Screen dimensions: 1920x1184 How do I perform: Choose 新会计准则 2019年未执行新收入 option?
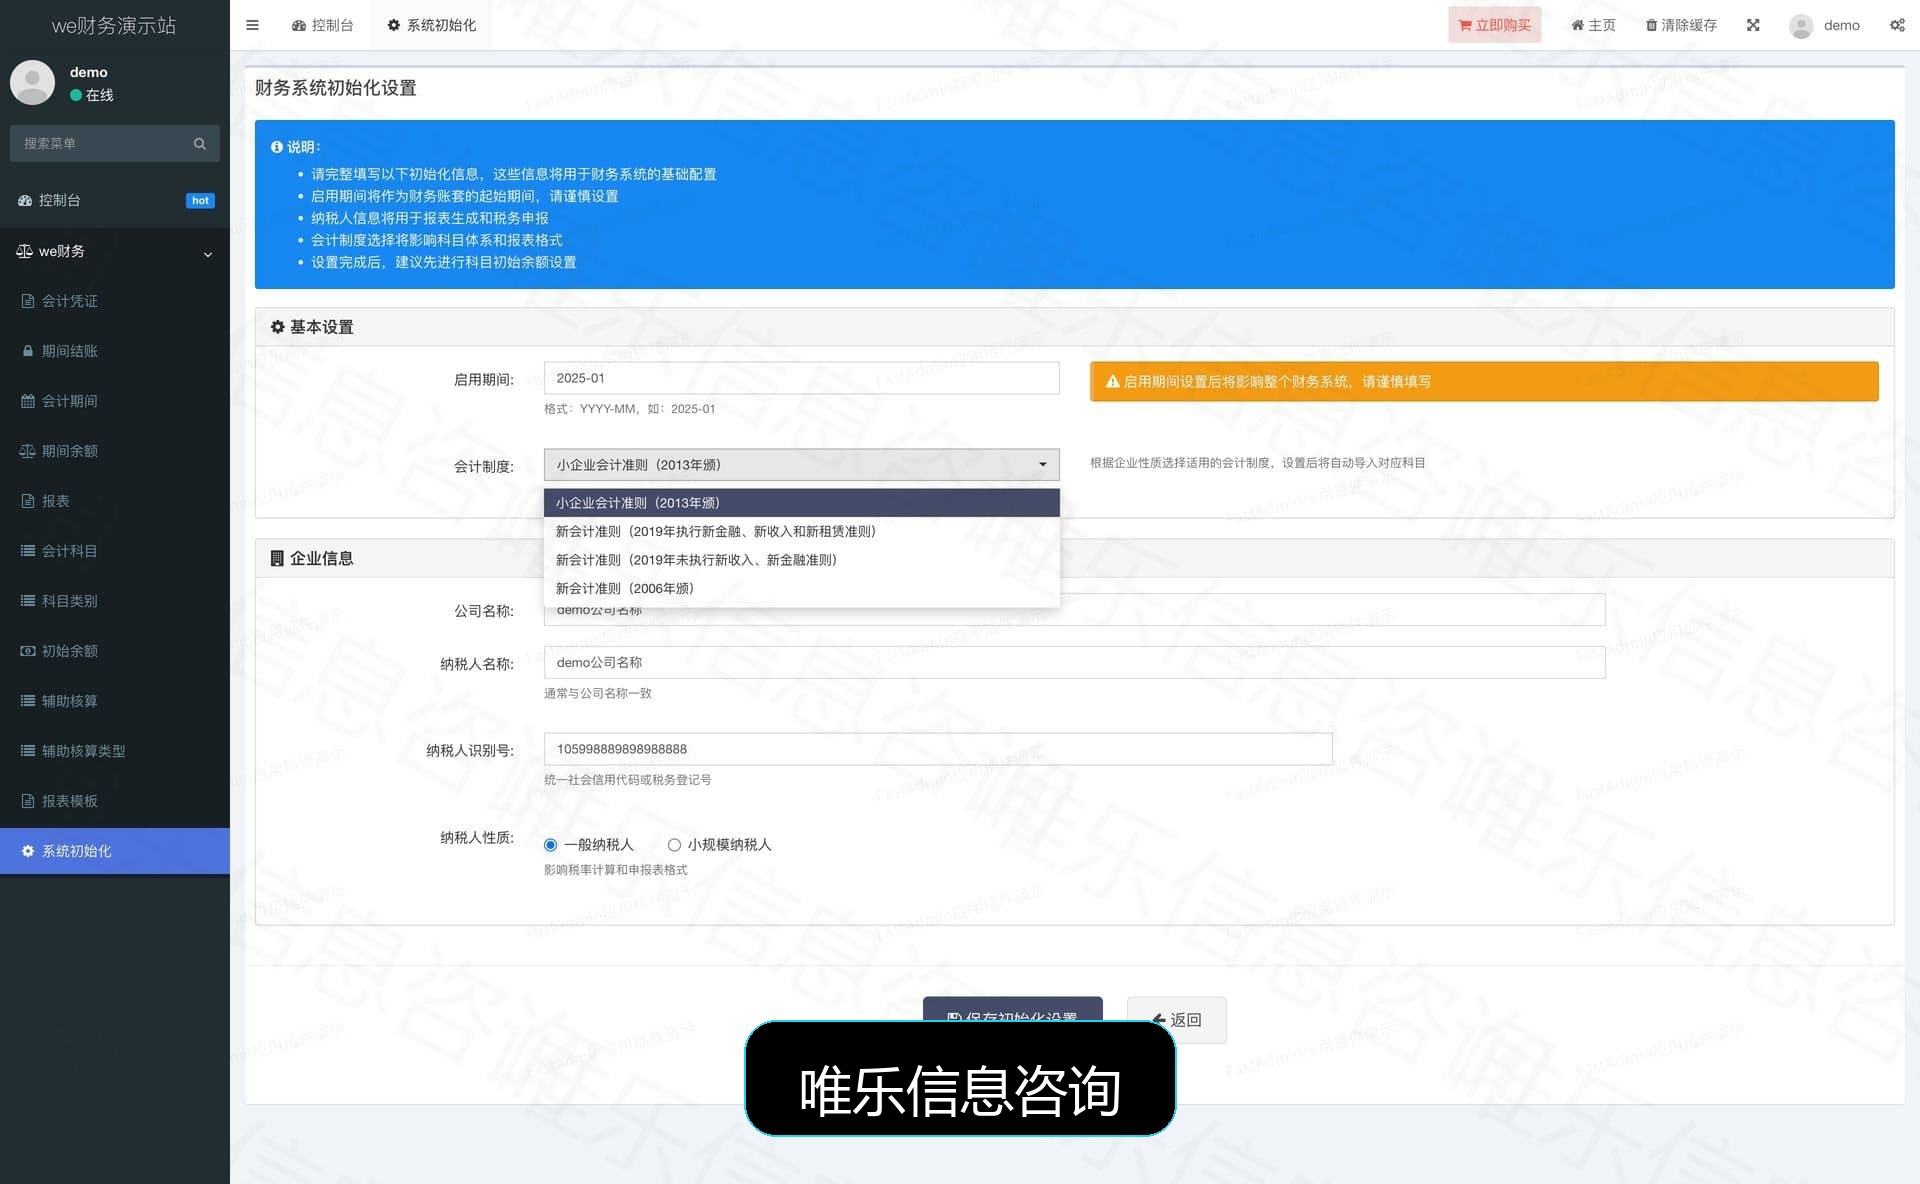801,560
